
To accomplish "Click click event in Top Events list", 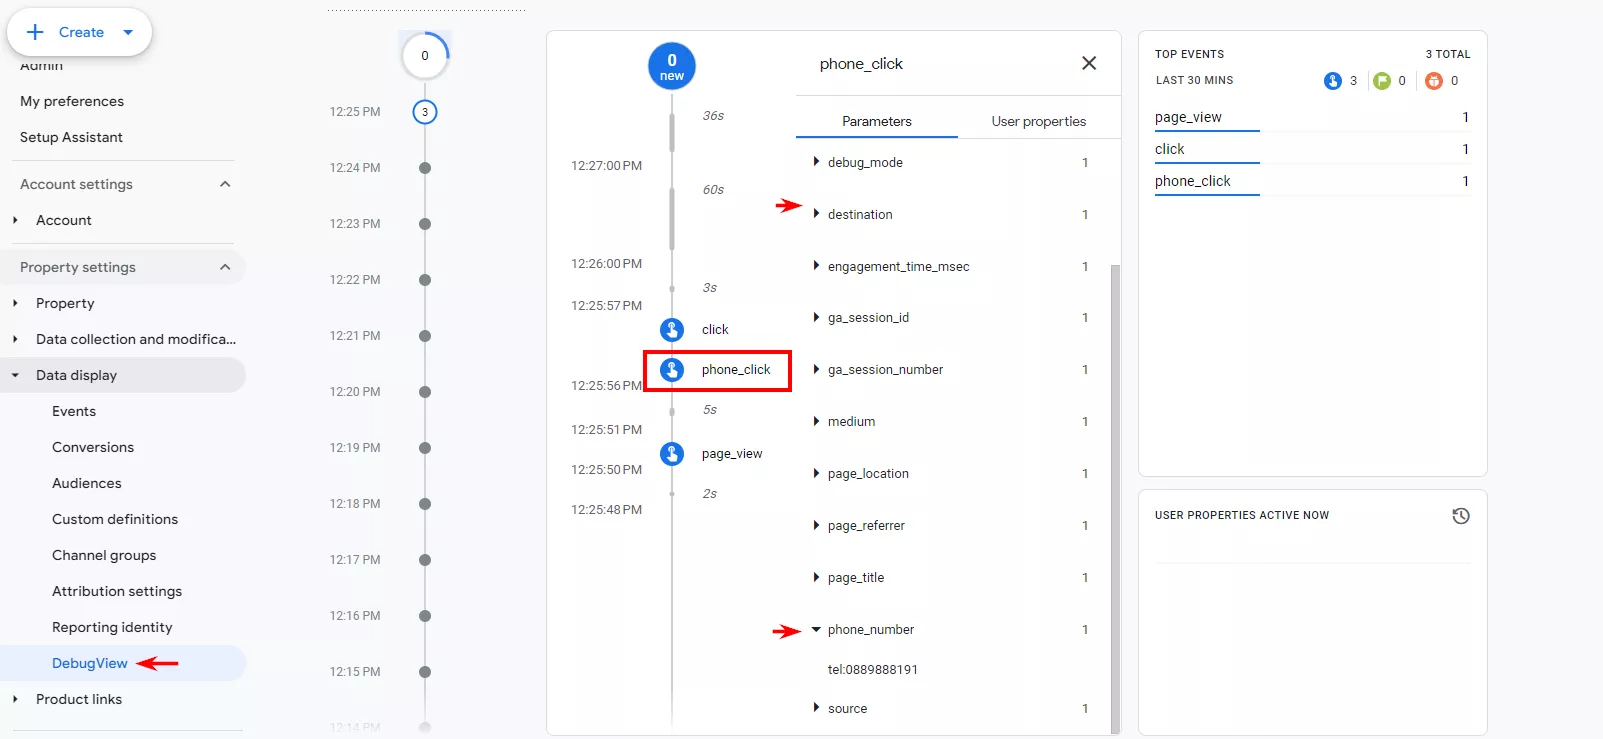I will 1169,149.
